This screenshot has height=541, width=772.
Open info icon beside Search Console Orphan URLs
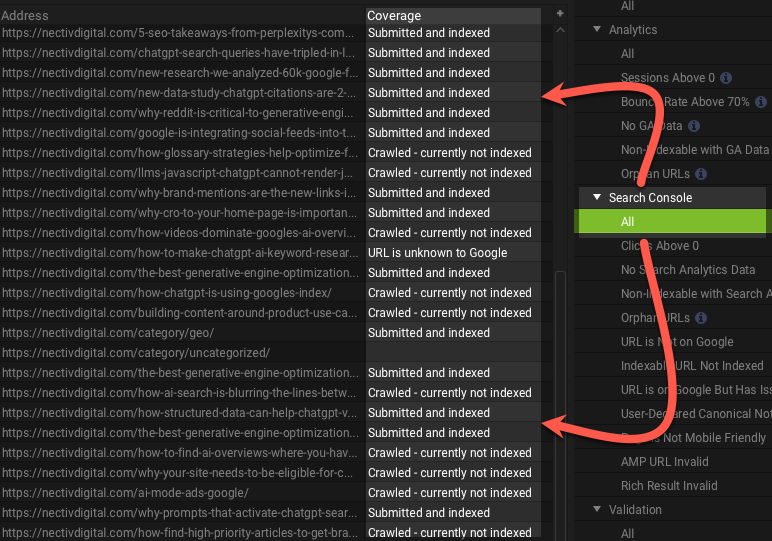tap(701, 318)
